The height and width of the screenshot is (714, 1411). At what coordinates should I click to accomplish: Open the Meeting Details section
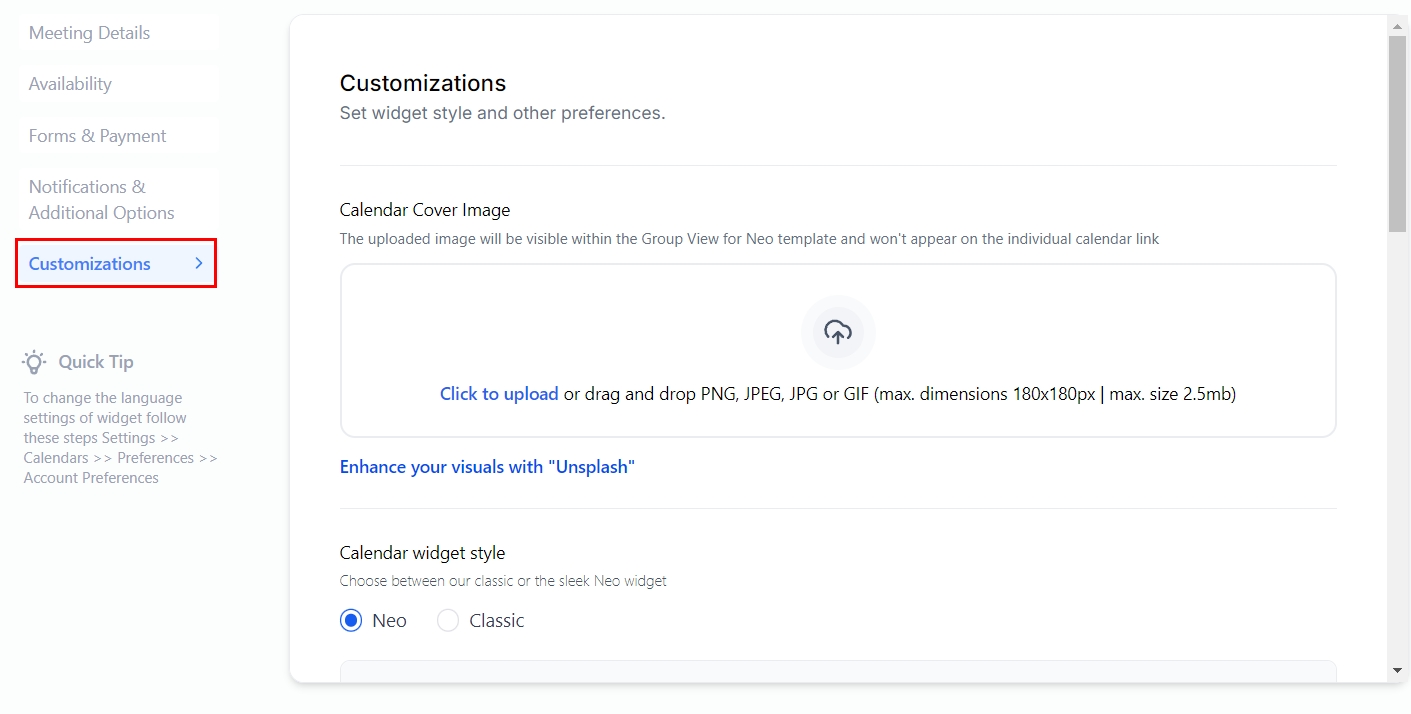click(89, 33)
